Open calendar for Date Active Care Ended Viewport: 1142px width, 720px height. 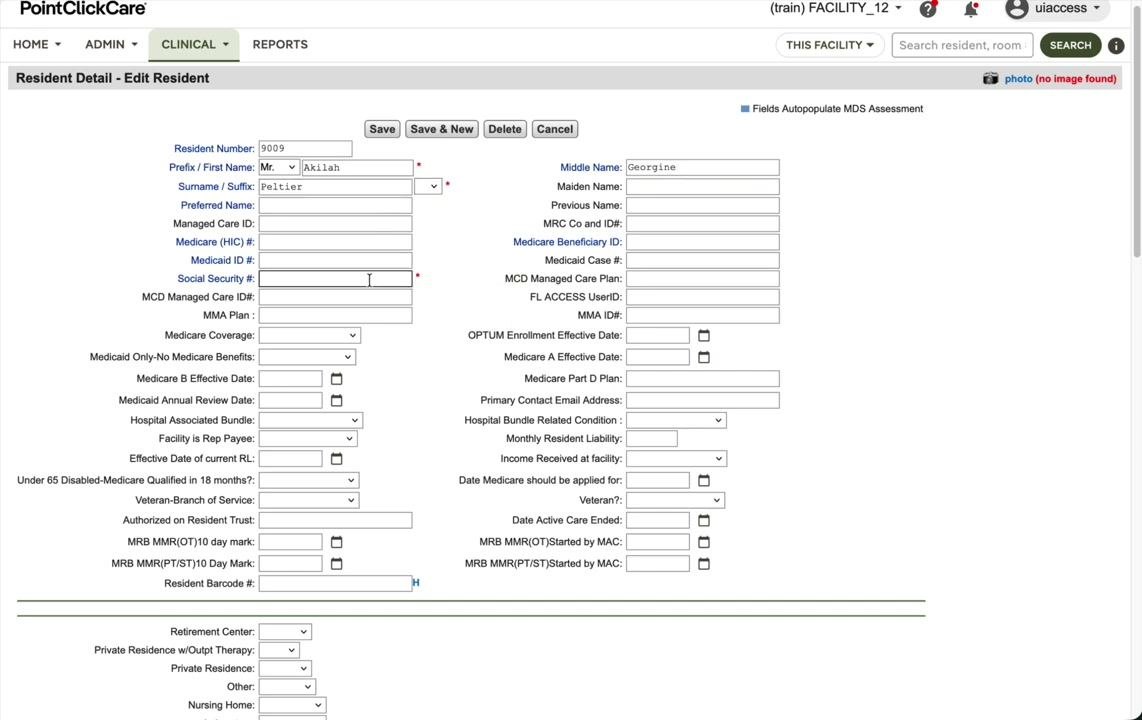pos(704,521)
